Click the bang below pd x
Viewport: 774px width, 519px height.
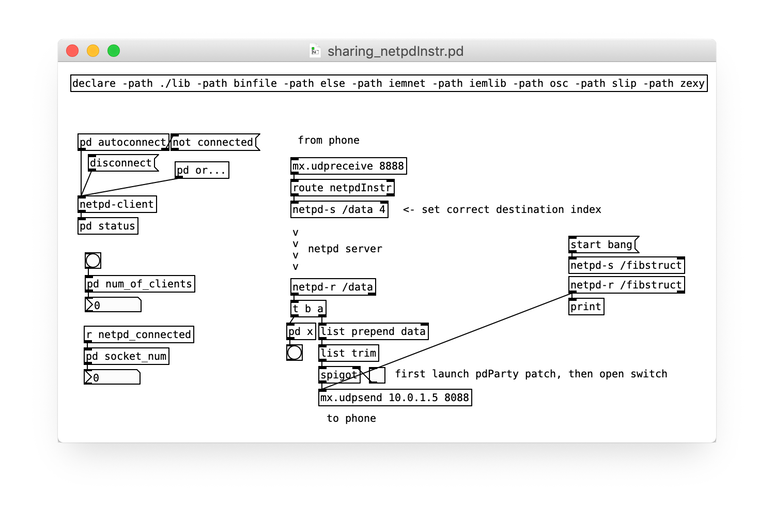(294, 352)
